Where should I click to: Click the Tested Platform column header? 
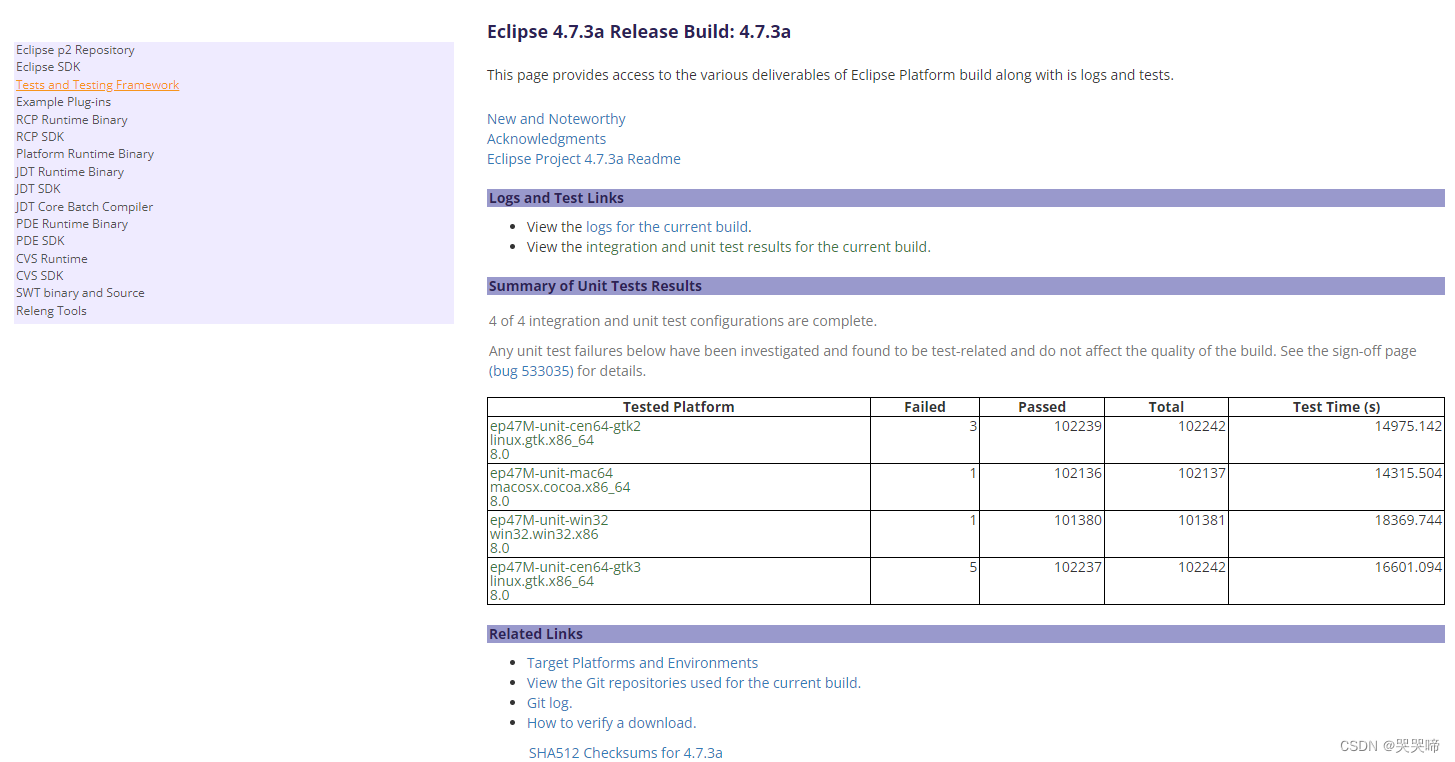click(678, 407)
